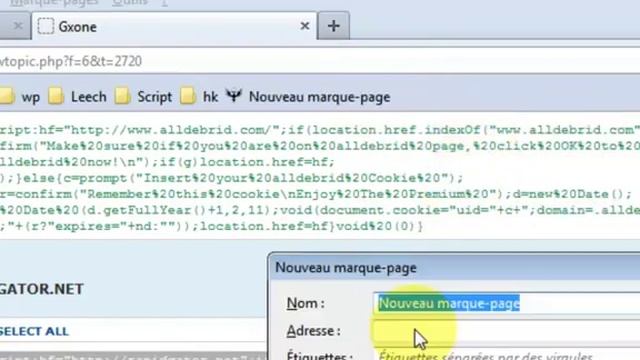Open a new tab with plus button

pyautogui.click(x=333, y=26)
